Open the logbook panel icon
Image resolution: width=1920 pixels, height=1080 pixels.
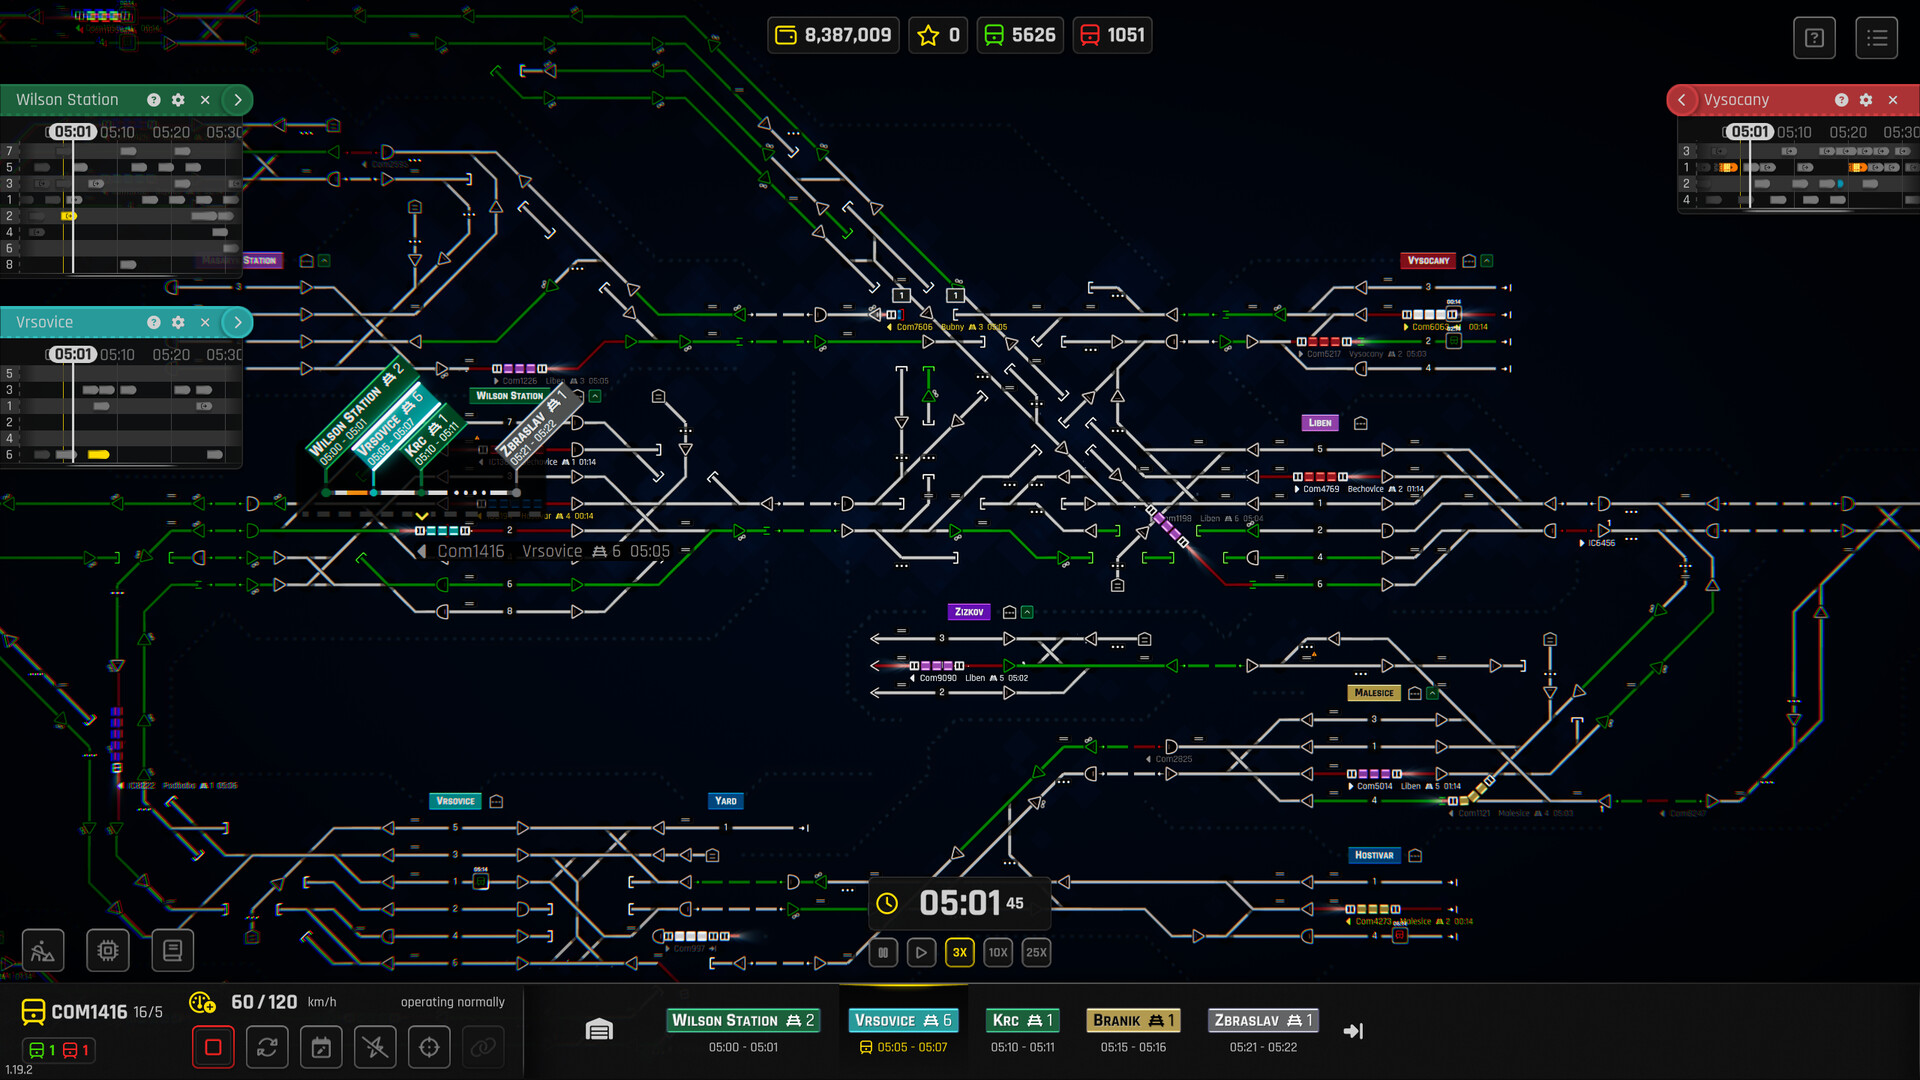click(x=172, y=950)
